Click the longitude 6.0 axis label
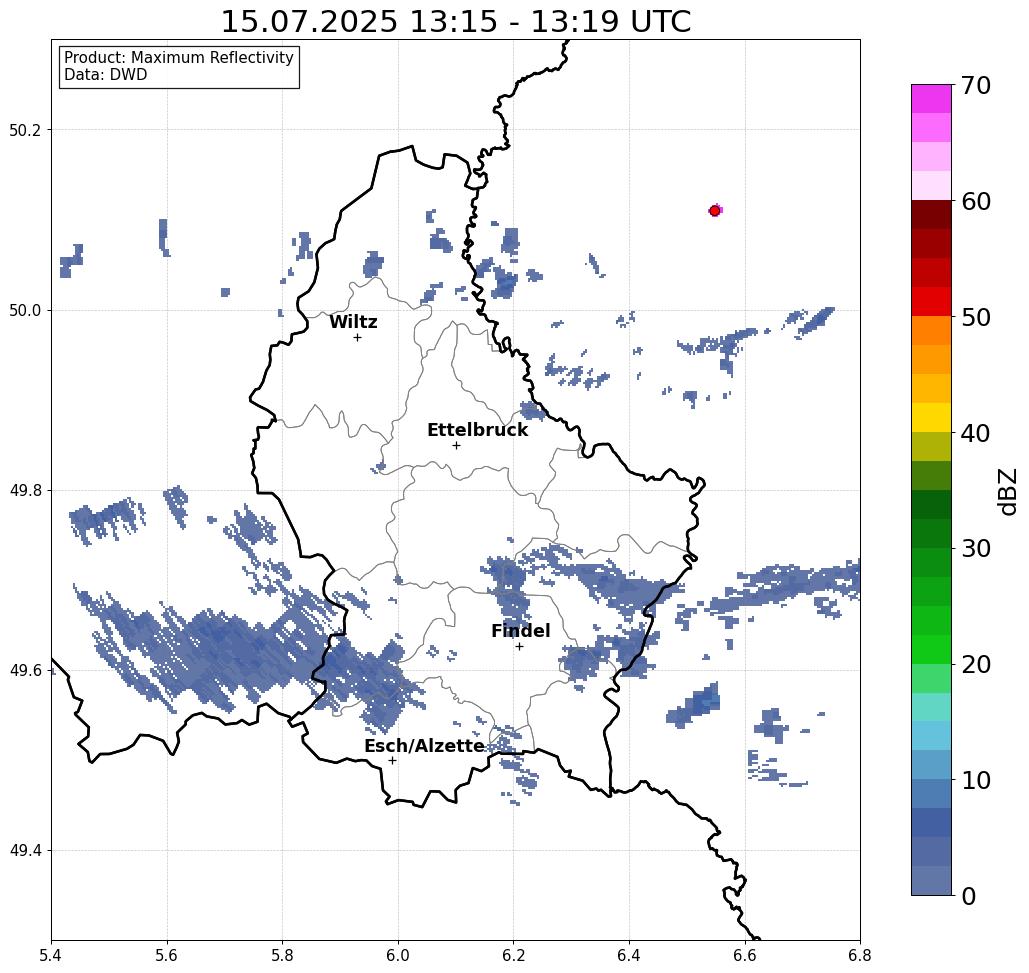 click(x=398, y=956)
